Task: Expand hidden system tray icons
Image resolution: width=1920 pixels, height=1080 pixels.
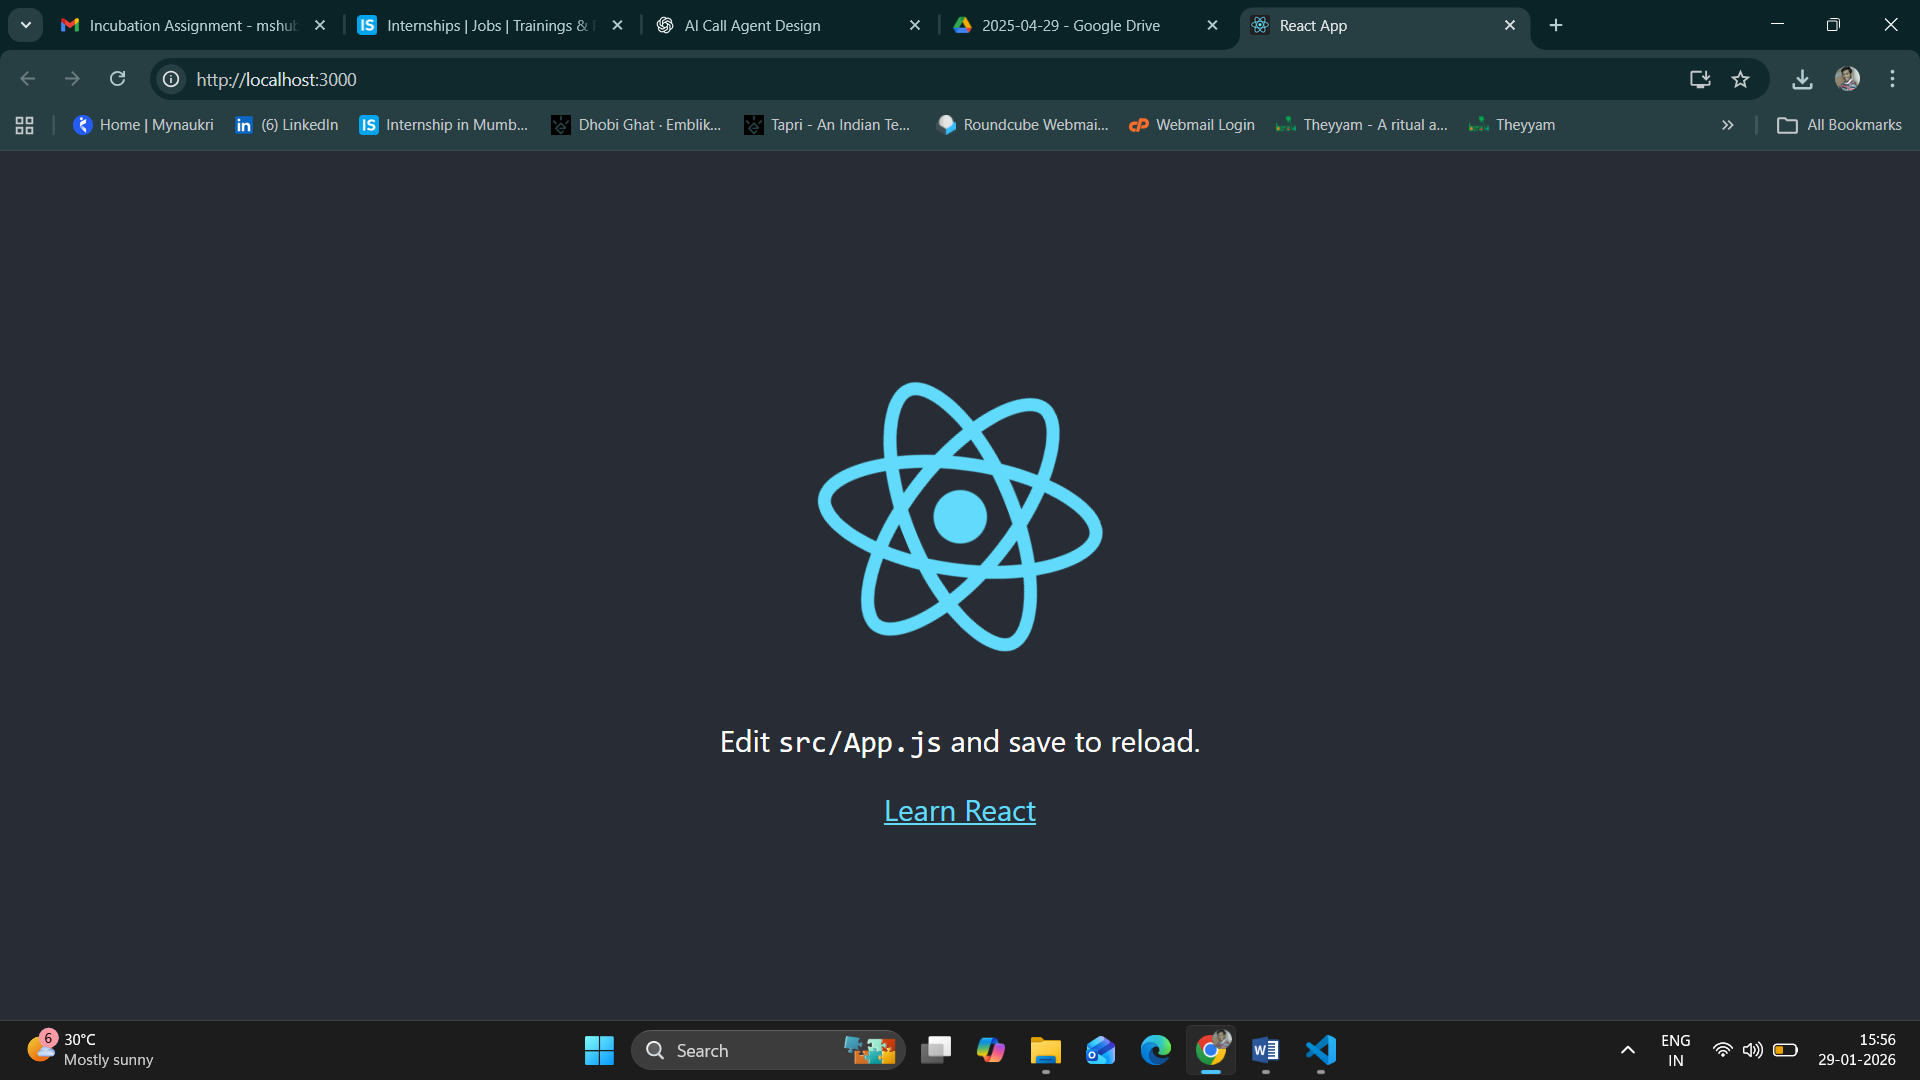Action: pyautogui.click(x=1627, y=1050)
